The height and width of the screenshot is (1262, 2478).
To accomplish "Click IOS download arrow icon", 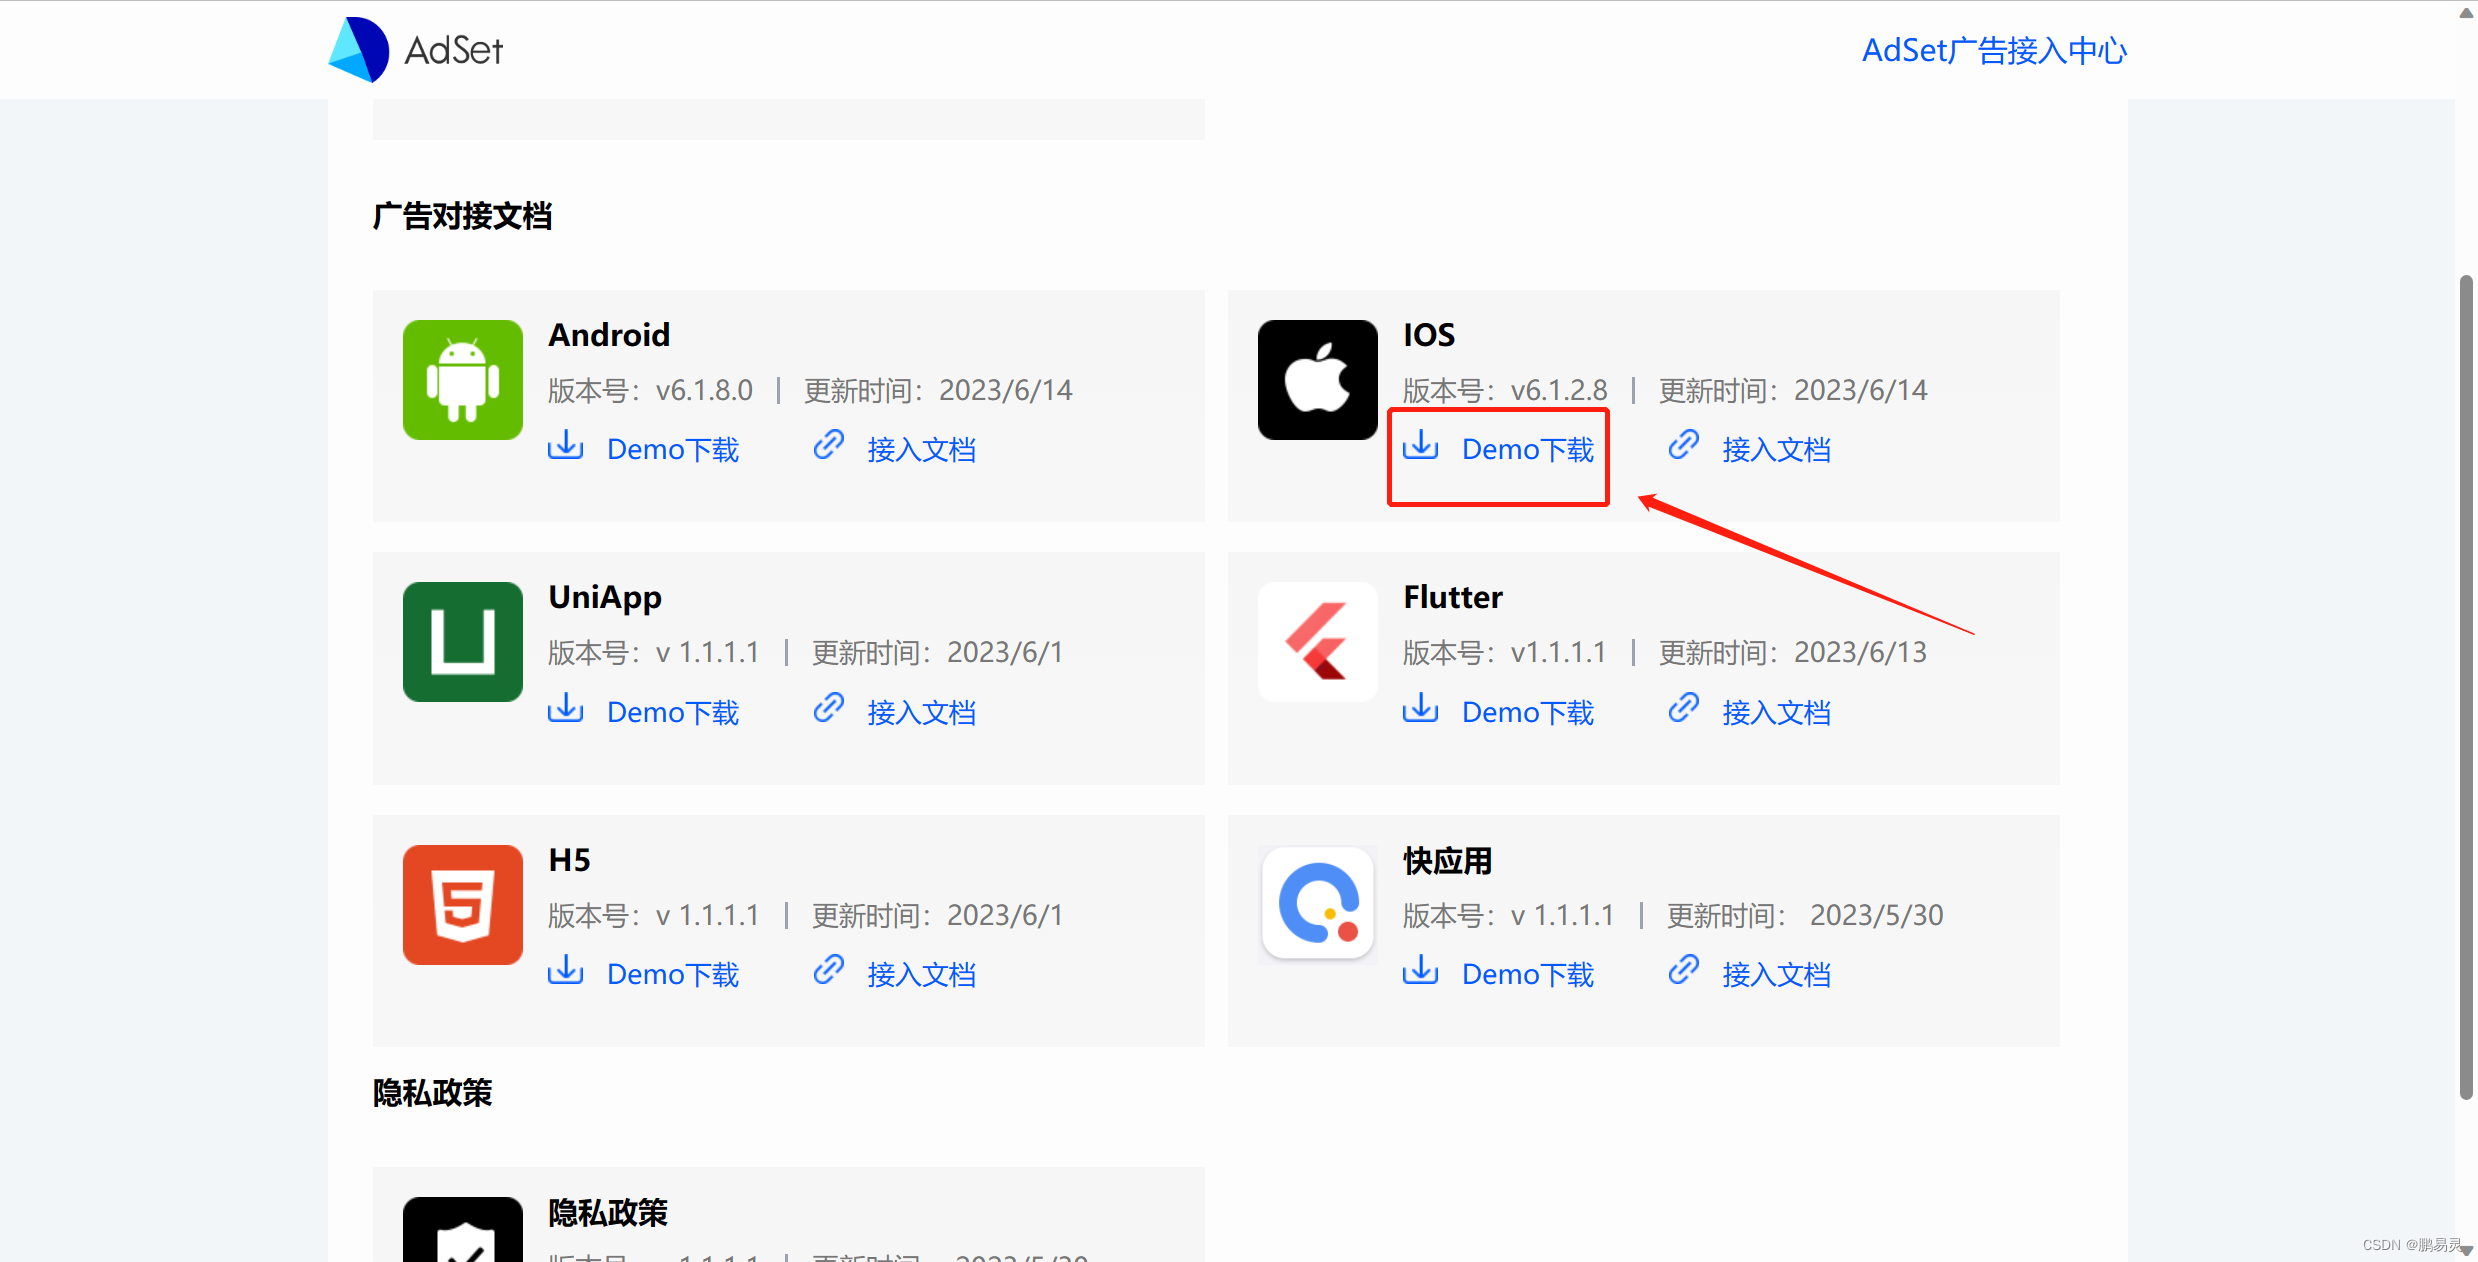I will click(x=1421, y=445).
